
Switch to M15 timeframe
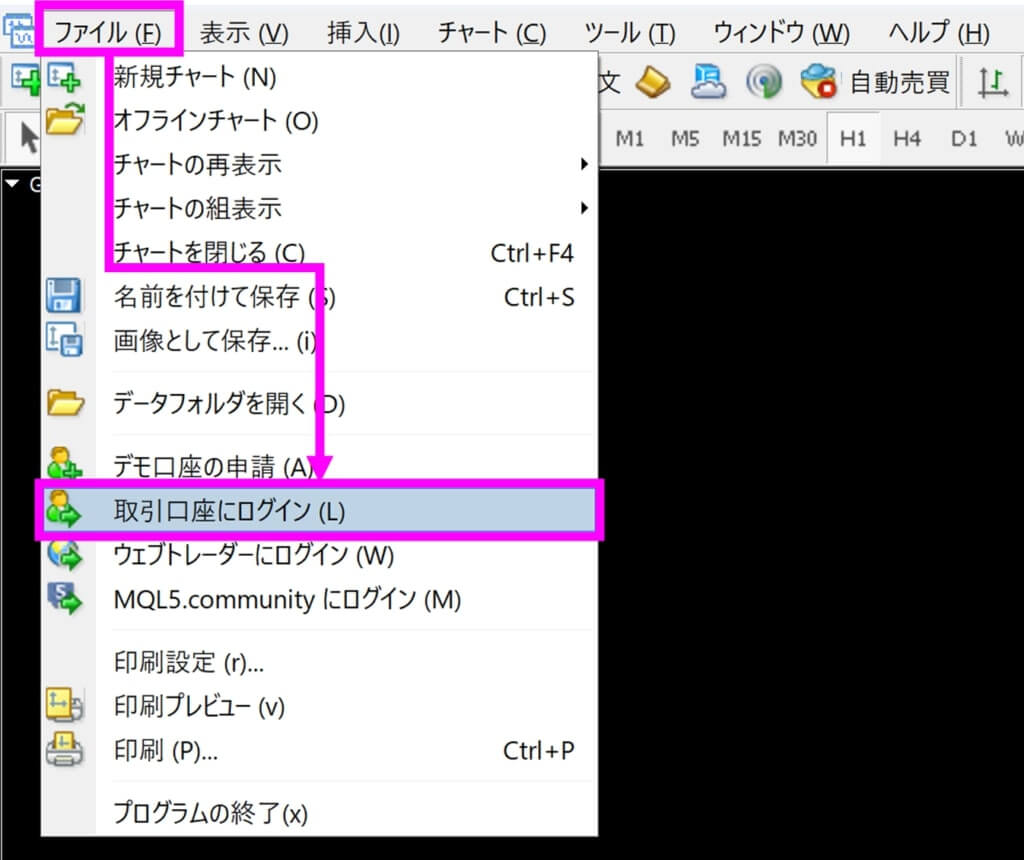(741, 138)
